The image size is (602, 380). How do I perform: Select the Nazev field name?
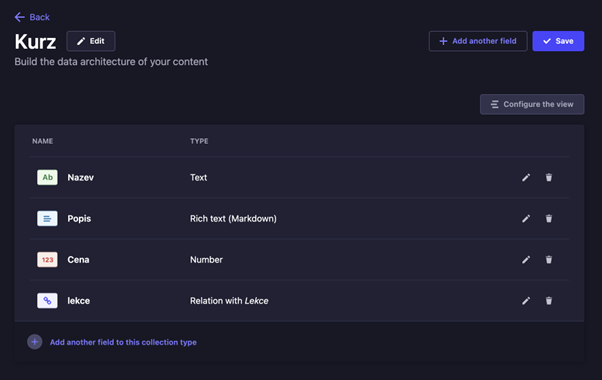[x=81, y=177]
